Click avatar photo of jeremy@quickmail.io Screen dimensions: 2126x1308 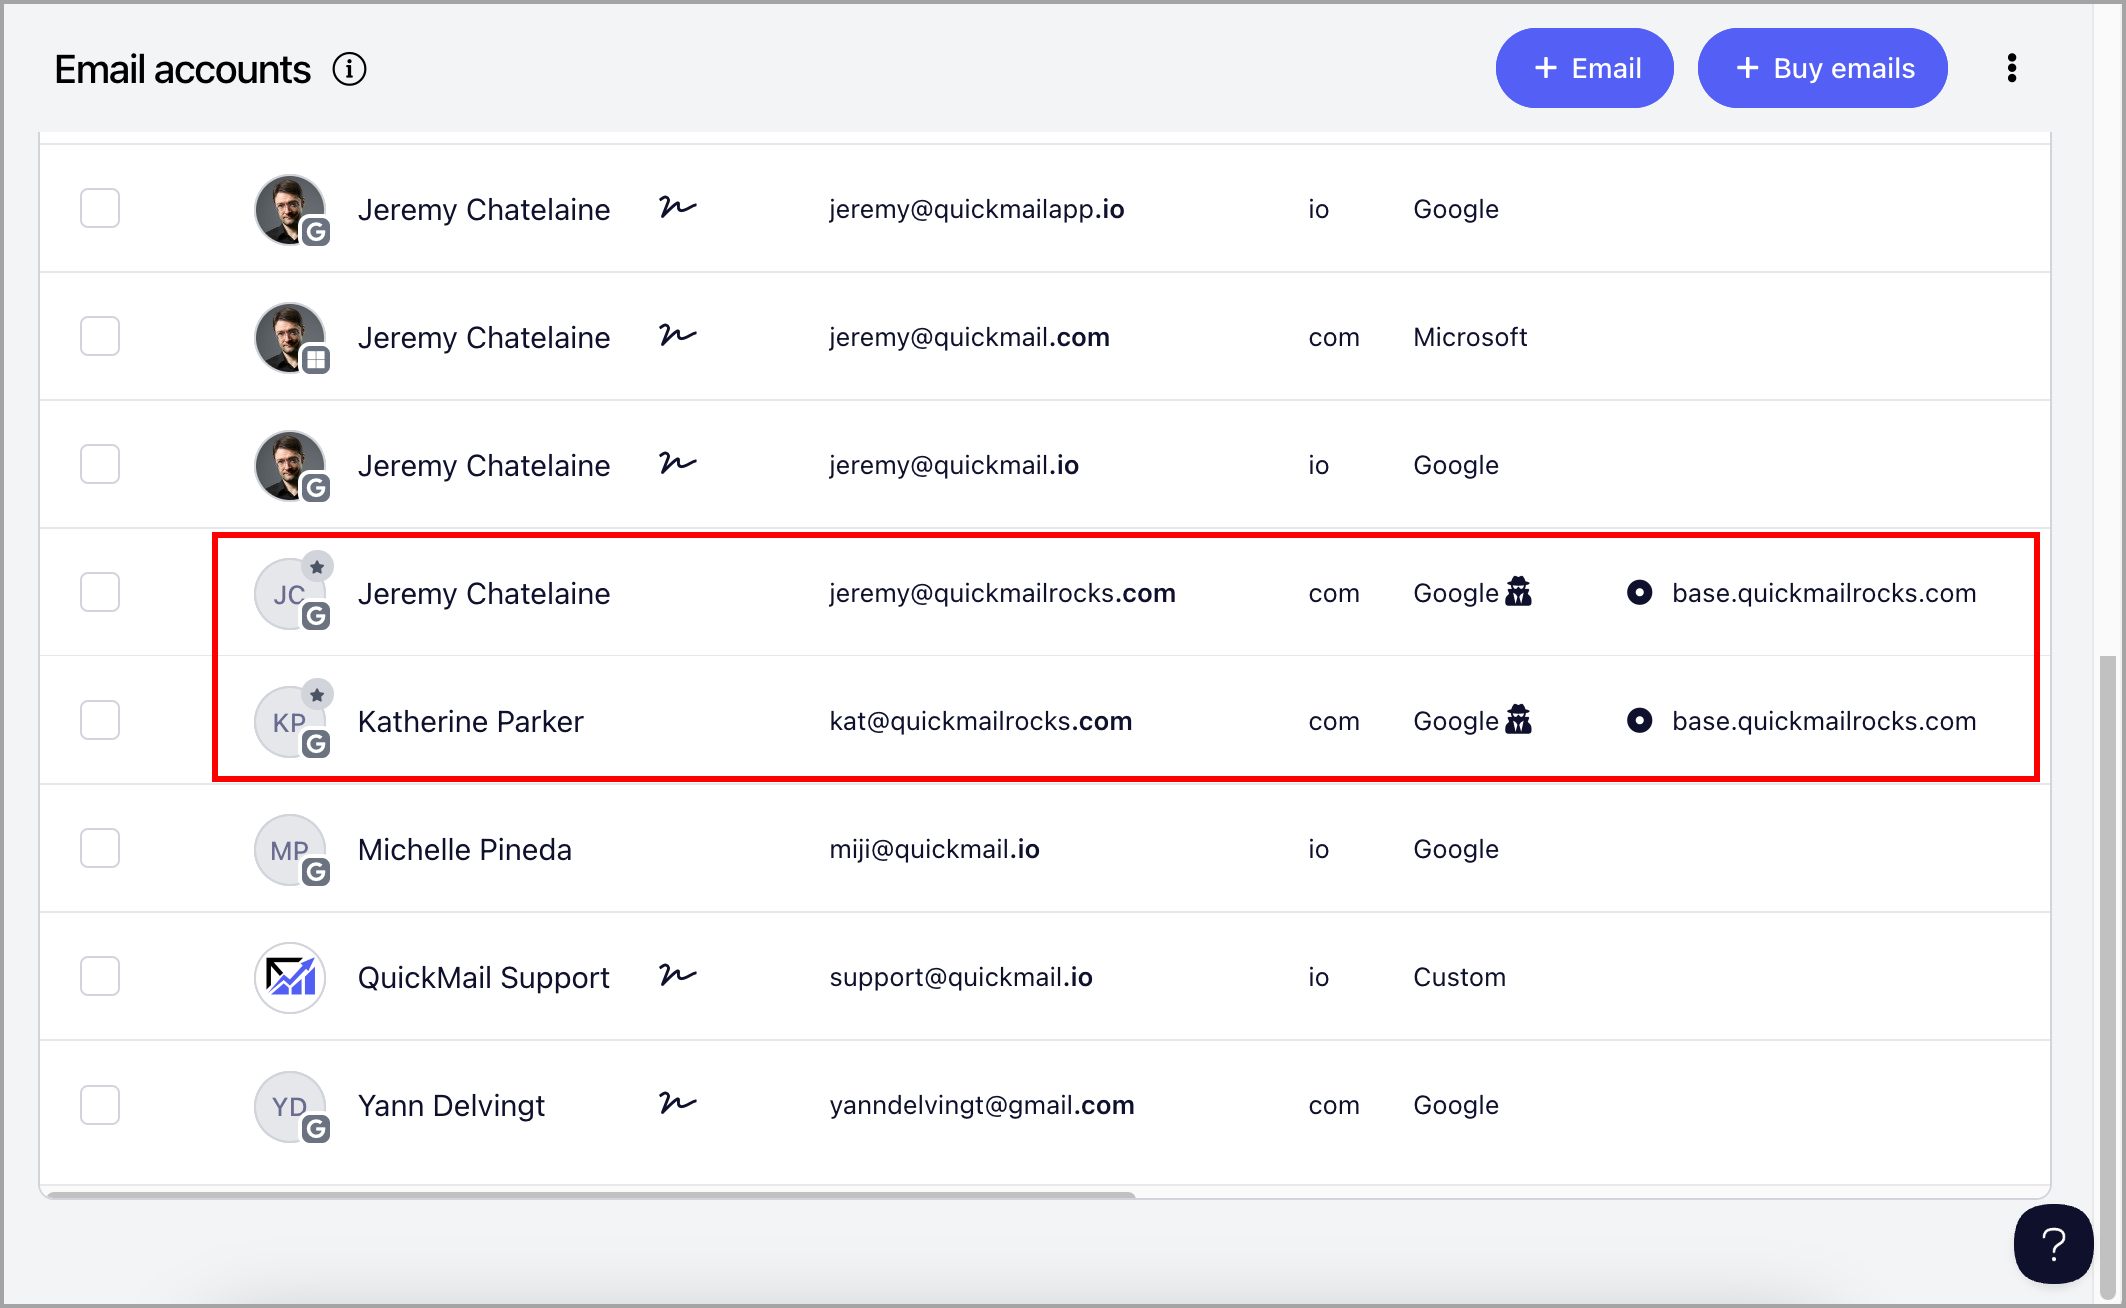289,465
